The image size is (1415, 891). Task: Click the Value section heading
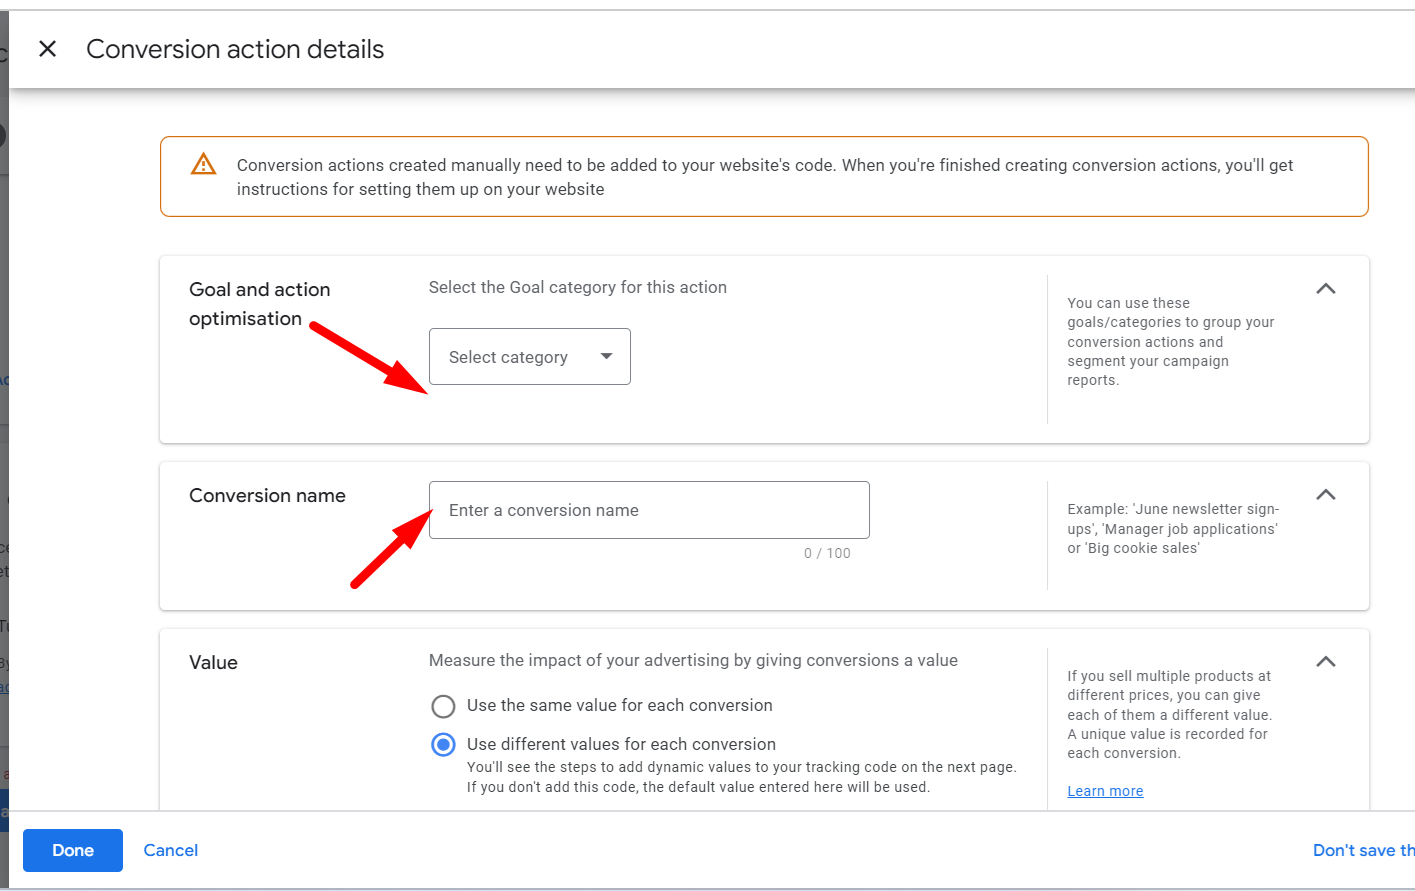[x=213, y=663]
